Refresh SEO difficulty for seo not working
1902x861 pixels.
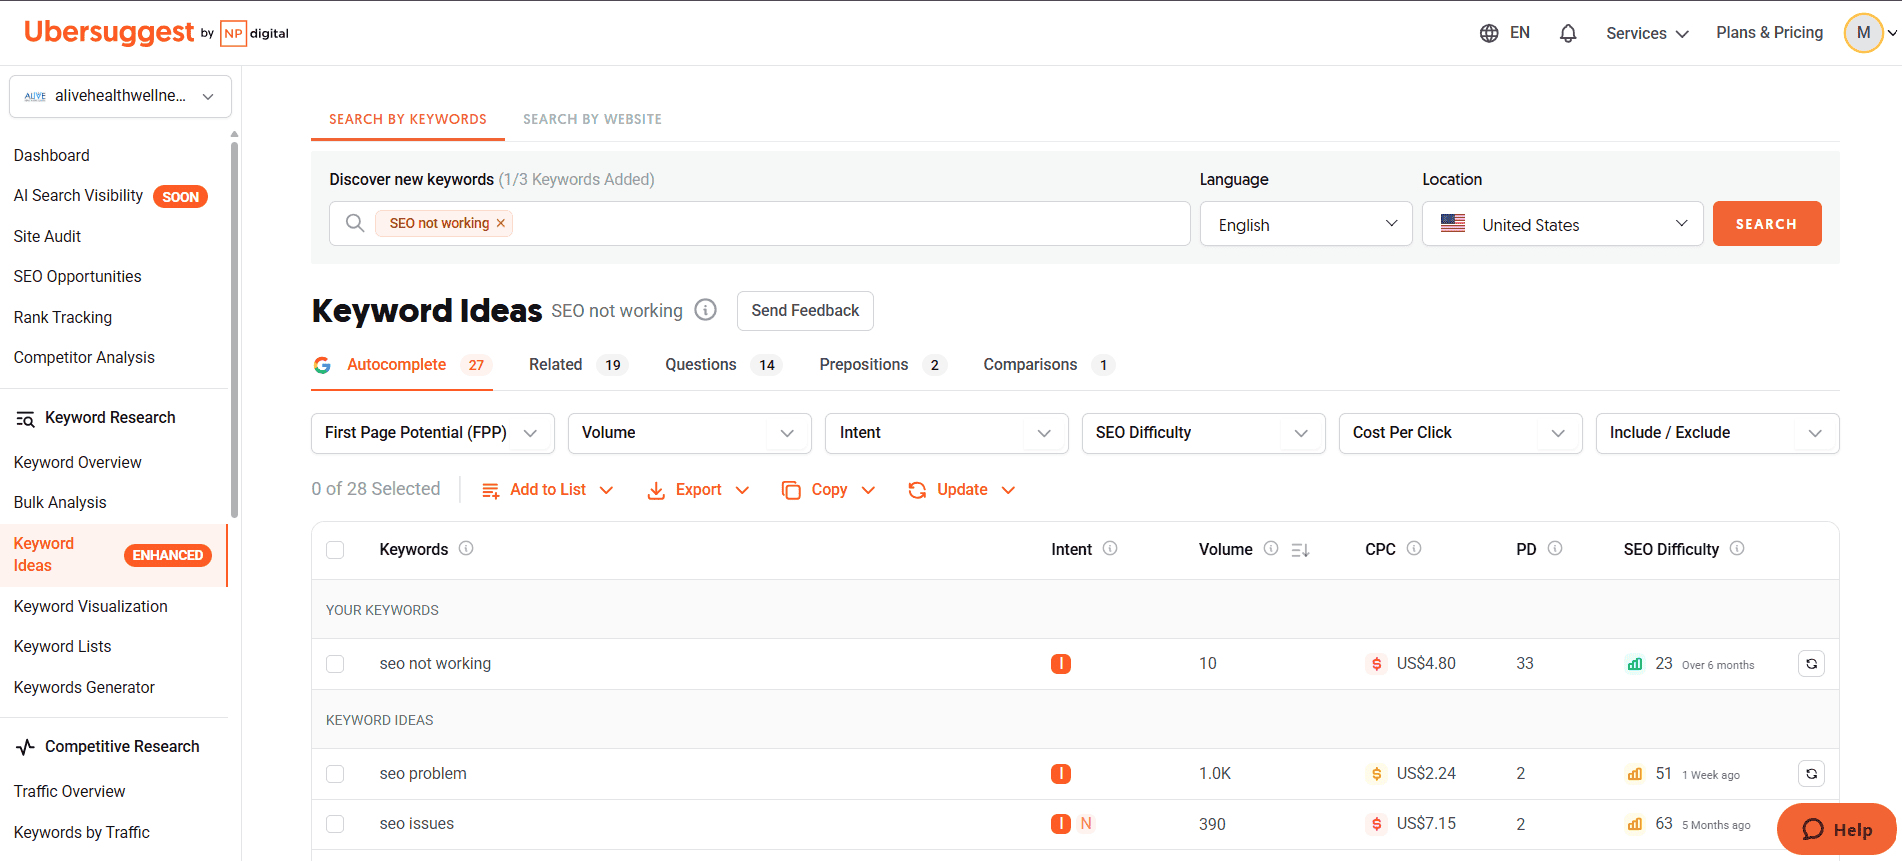(x=1811, y=664)
